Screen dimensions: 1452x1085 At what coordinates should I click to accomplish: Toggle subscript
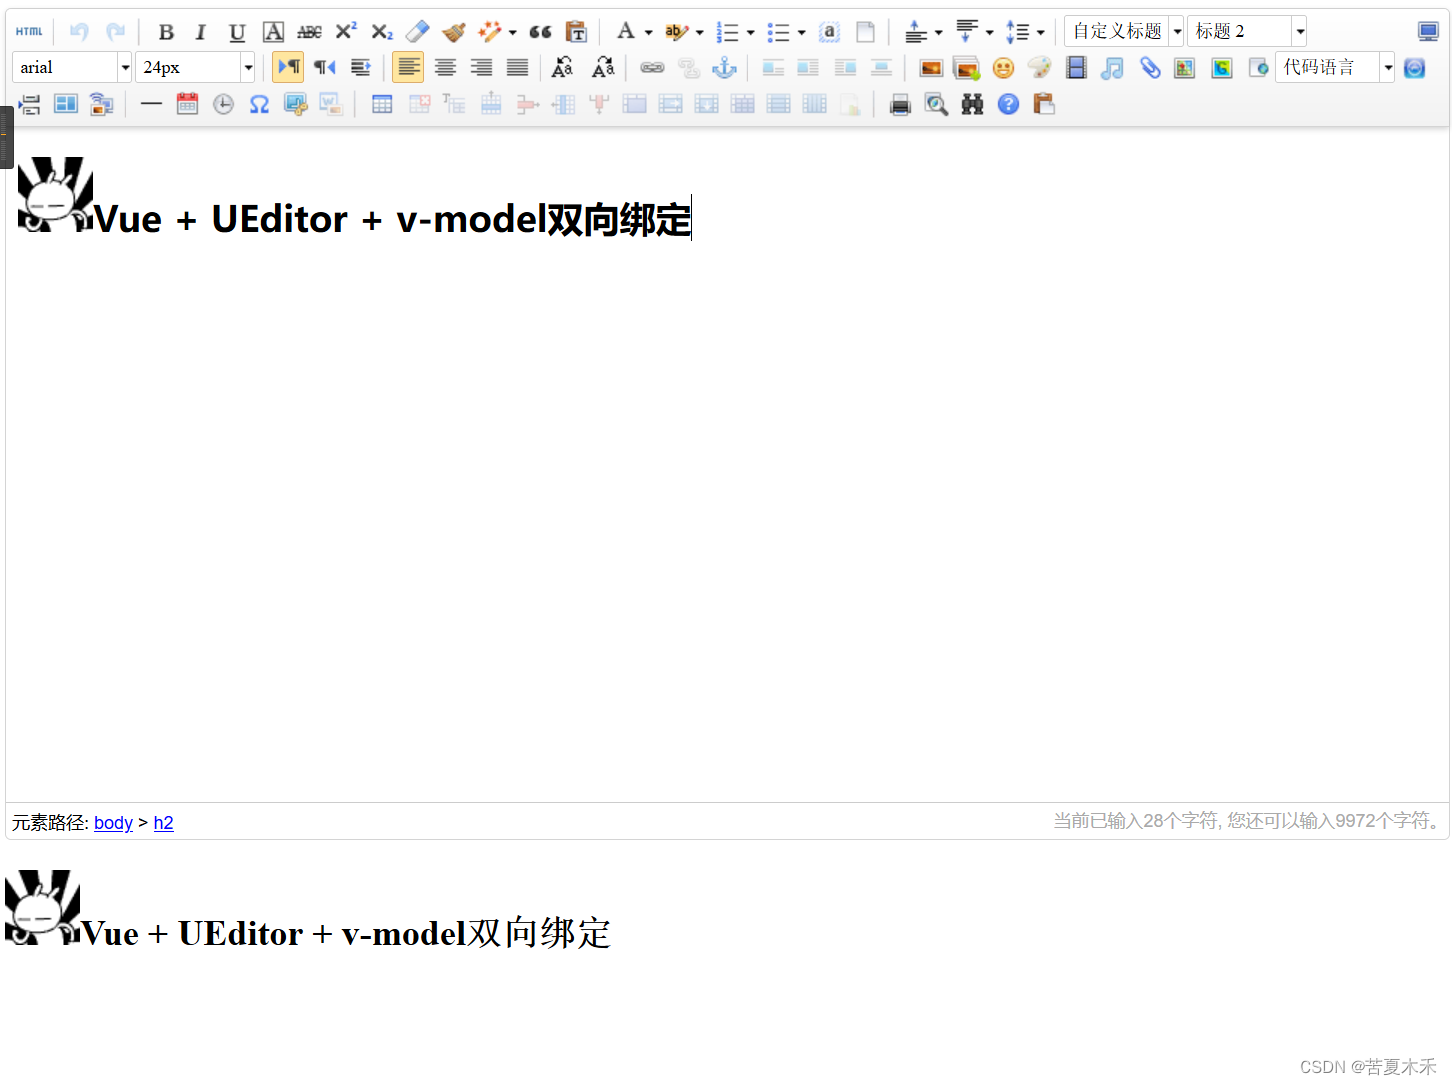[x=382, y=32]
